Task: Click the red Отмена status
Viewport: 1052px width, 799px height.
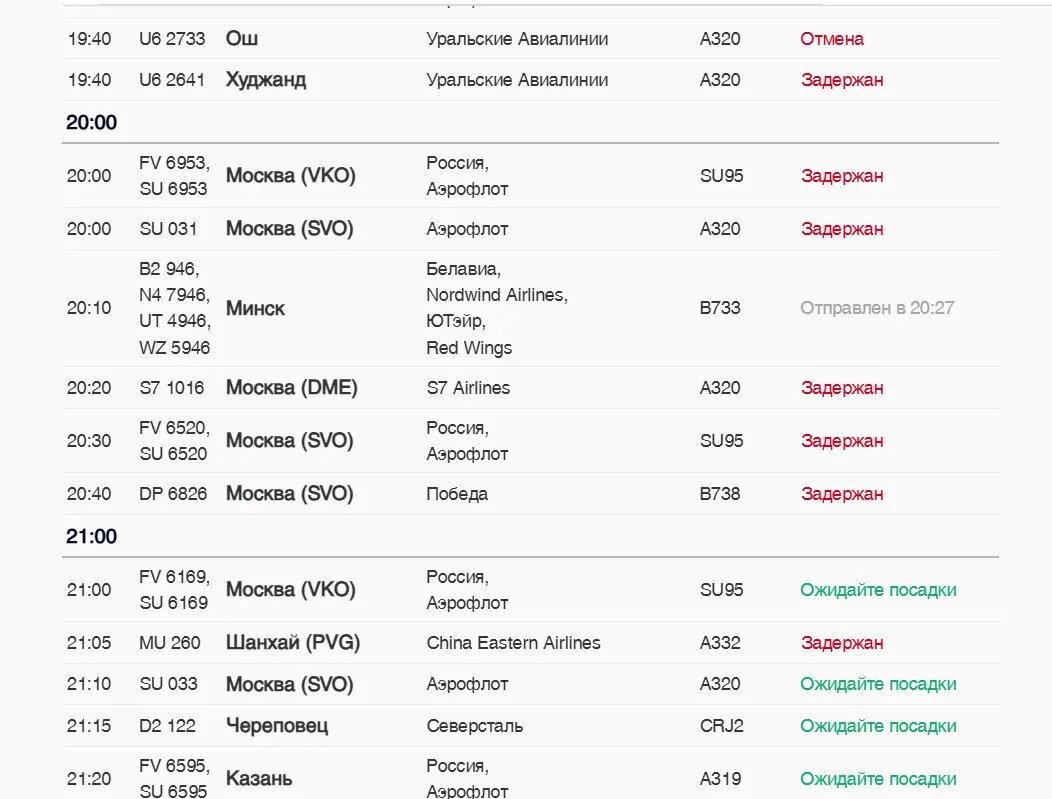Action: click(832, 39)
